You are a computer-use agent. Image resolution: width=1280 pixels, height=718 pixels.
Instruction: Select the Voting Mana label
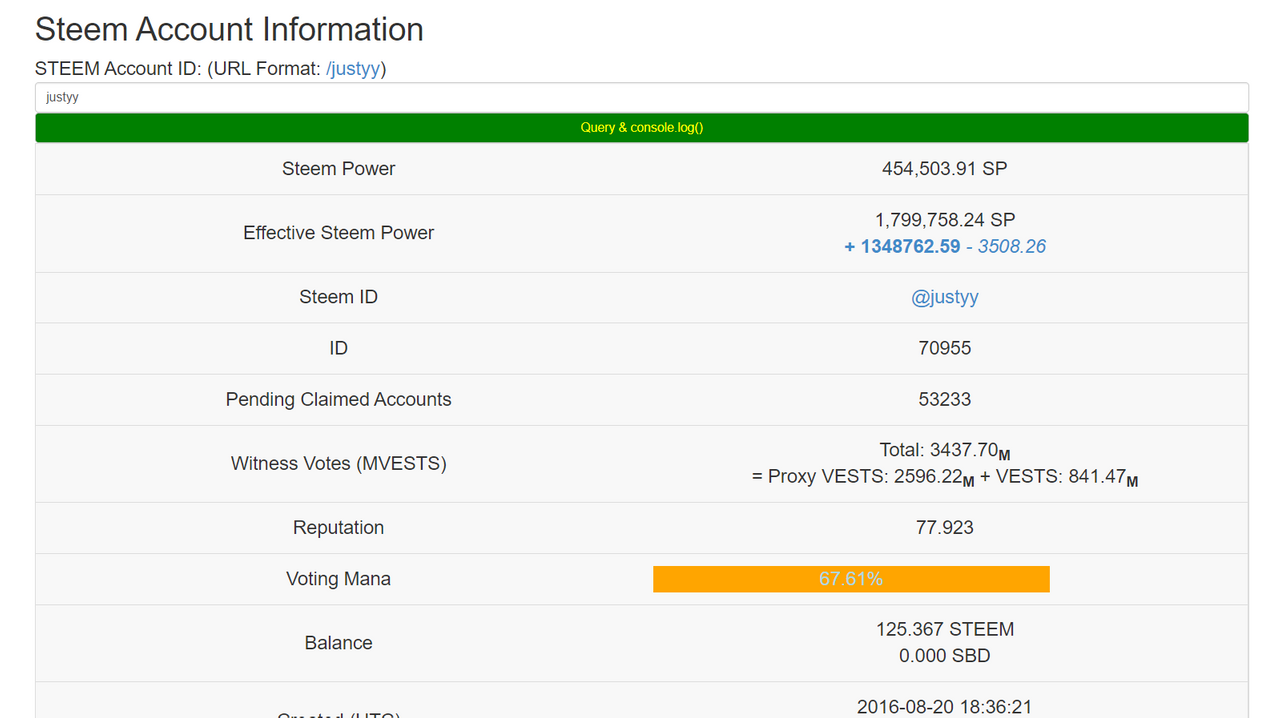click(x=338, y=579)
